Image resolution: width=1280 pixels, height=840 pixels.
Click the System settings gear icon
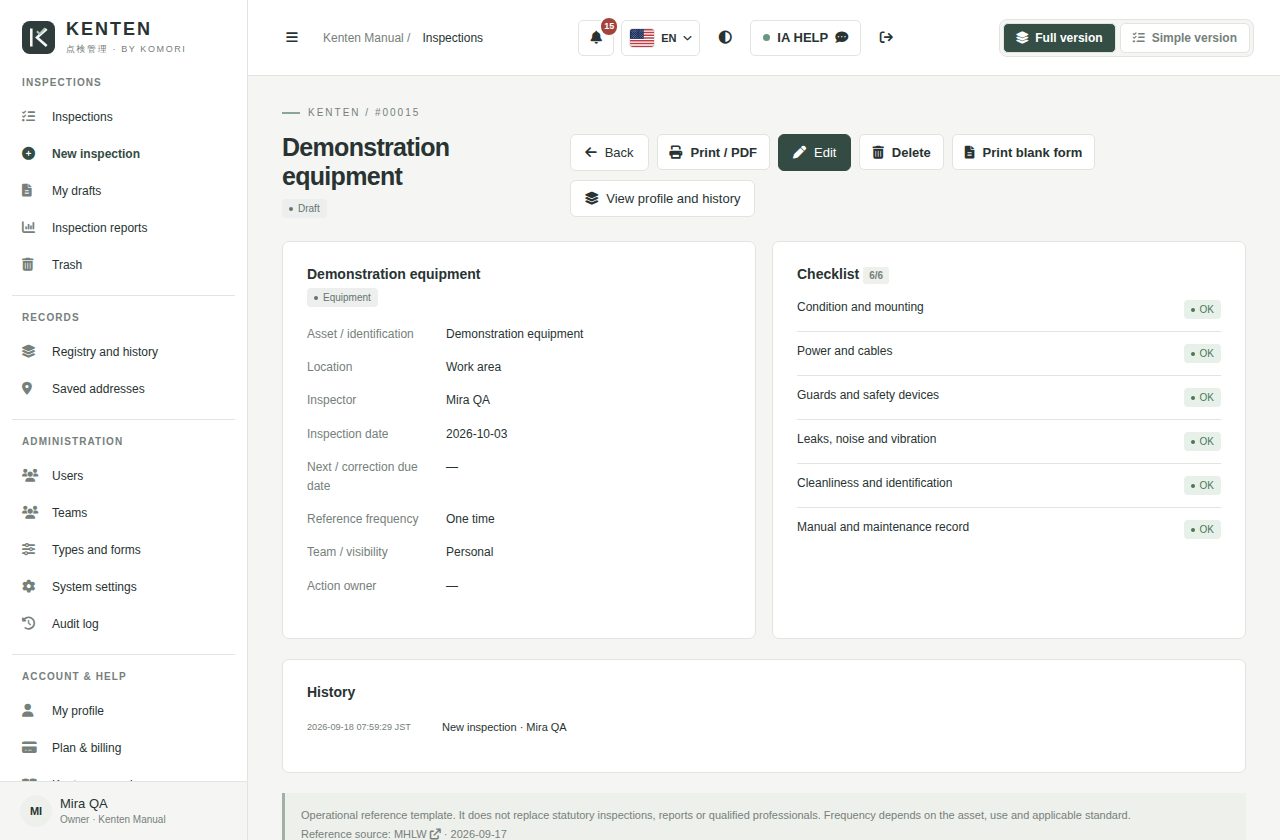point(28,587)
